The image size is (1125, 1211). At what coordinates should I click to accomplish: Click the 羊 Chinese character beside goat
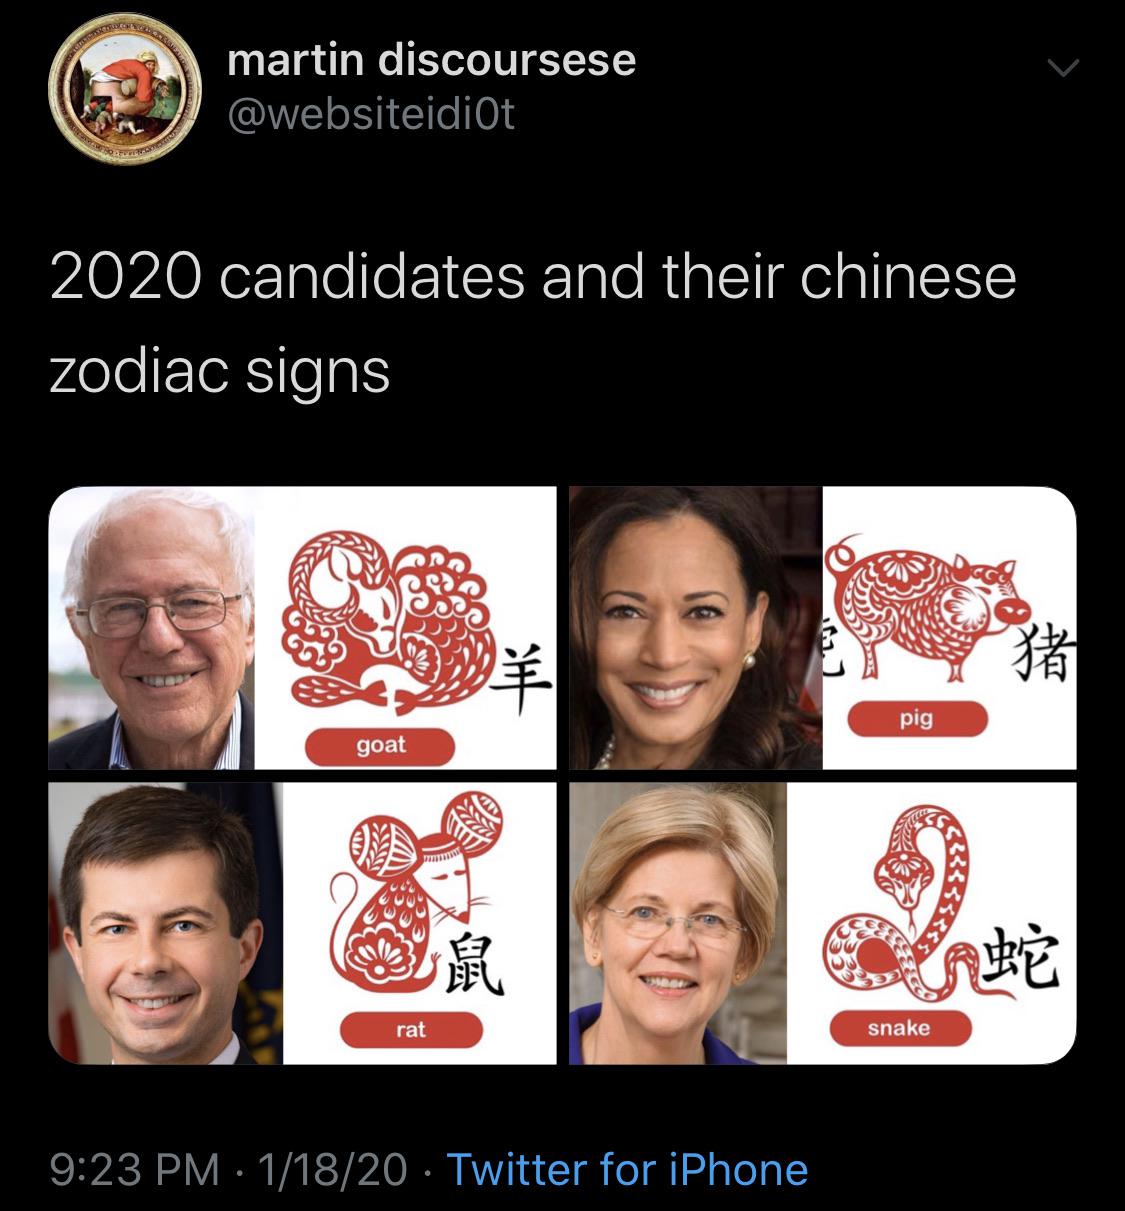(524, 680)
